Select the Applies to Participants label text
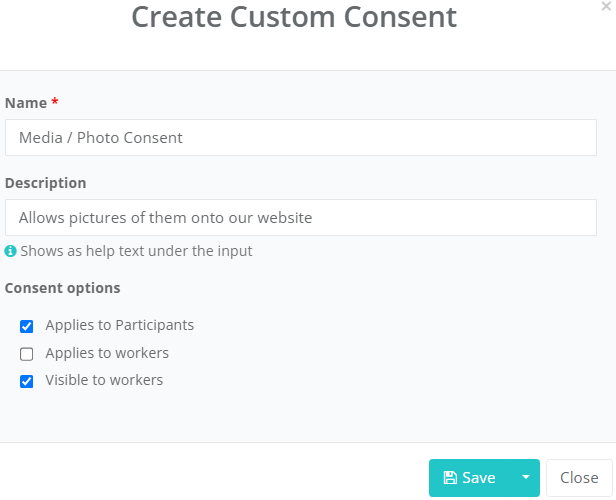616x500 pixels. 119,325
